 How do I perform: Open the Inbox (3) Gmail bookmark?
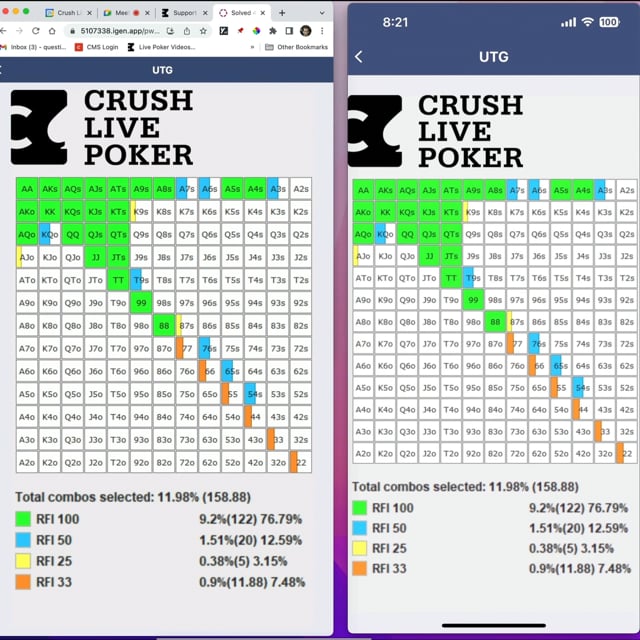33,47
